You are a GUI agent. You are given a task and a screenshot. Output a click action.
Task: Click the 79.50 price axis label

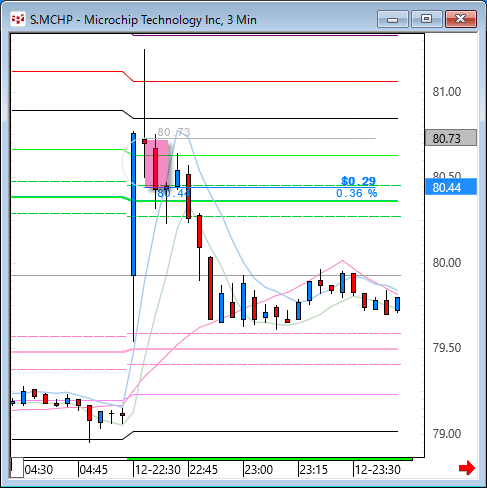point(447,348)
